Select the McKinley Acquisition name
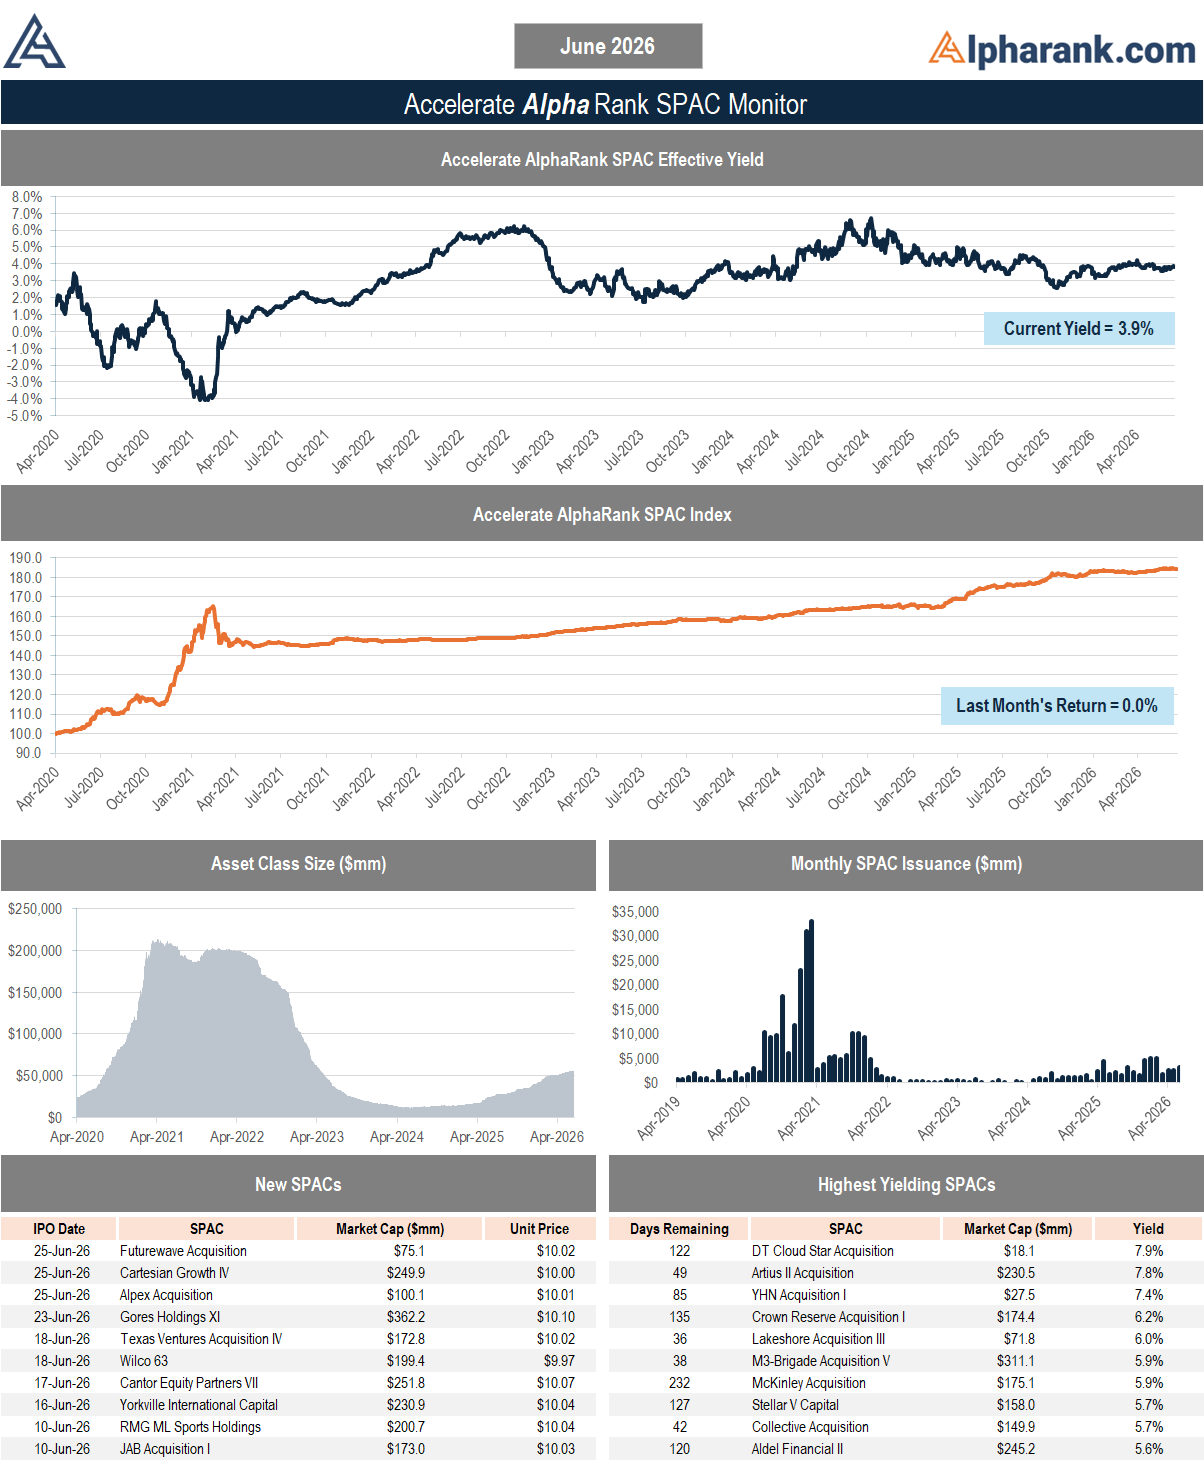Screen dimensions: 1204x1460 809,1383
